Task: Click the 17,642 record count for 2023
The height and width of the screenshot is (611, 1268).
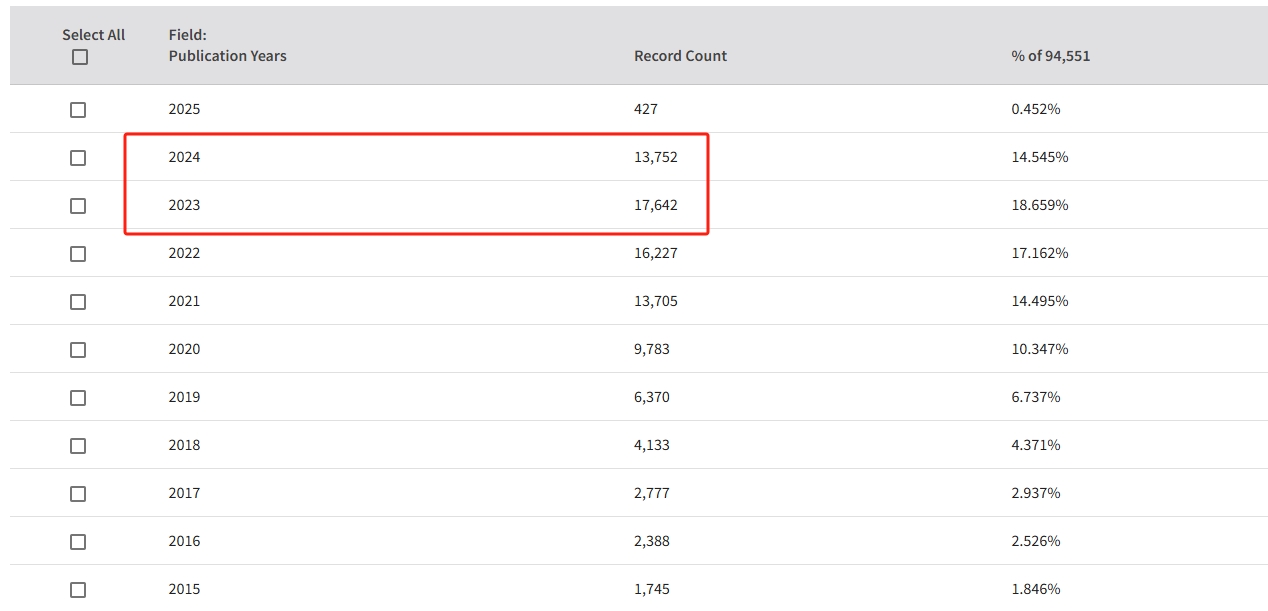Action: pyautogui.click(x=655, y=205)
